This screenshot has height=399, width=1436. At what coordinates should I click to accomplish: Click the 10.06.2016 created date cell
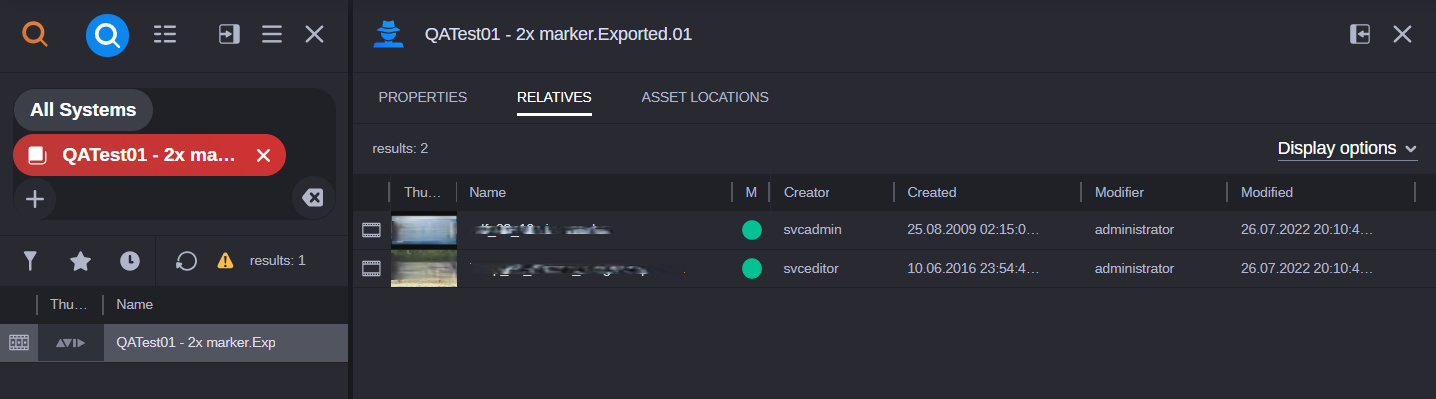point(974,268)
